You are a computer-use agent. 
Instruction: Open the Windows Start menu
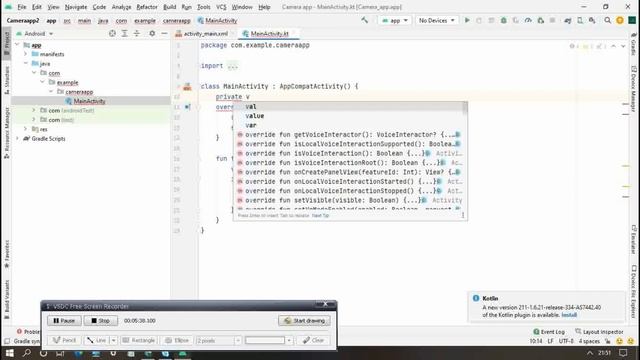[9, 353]
